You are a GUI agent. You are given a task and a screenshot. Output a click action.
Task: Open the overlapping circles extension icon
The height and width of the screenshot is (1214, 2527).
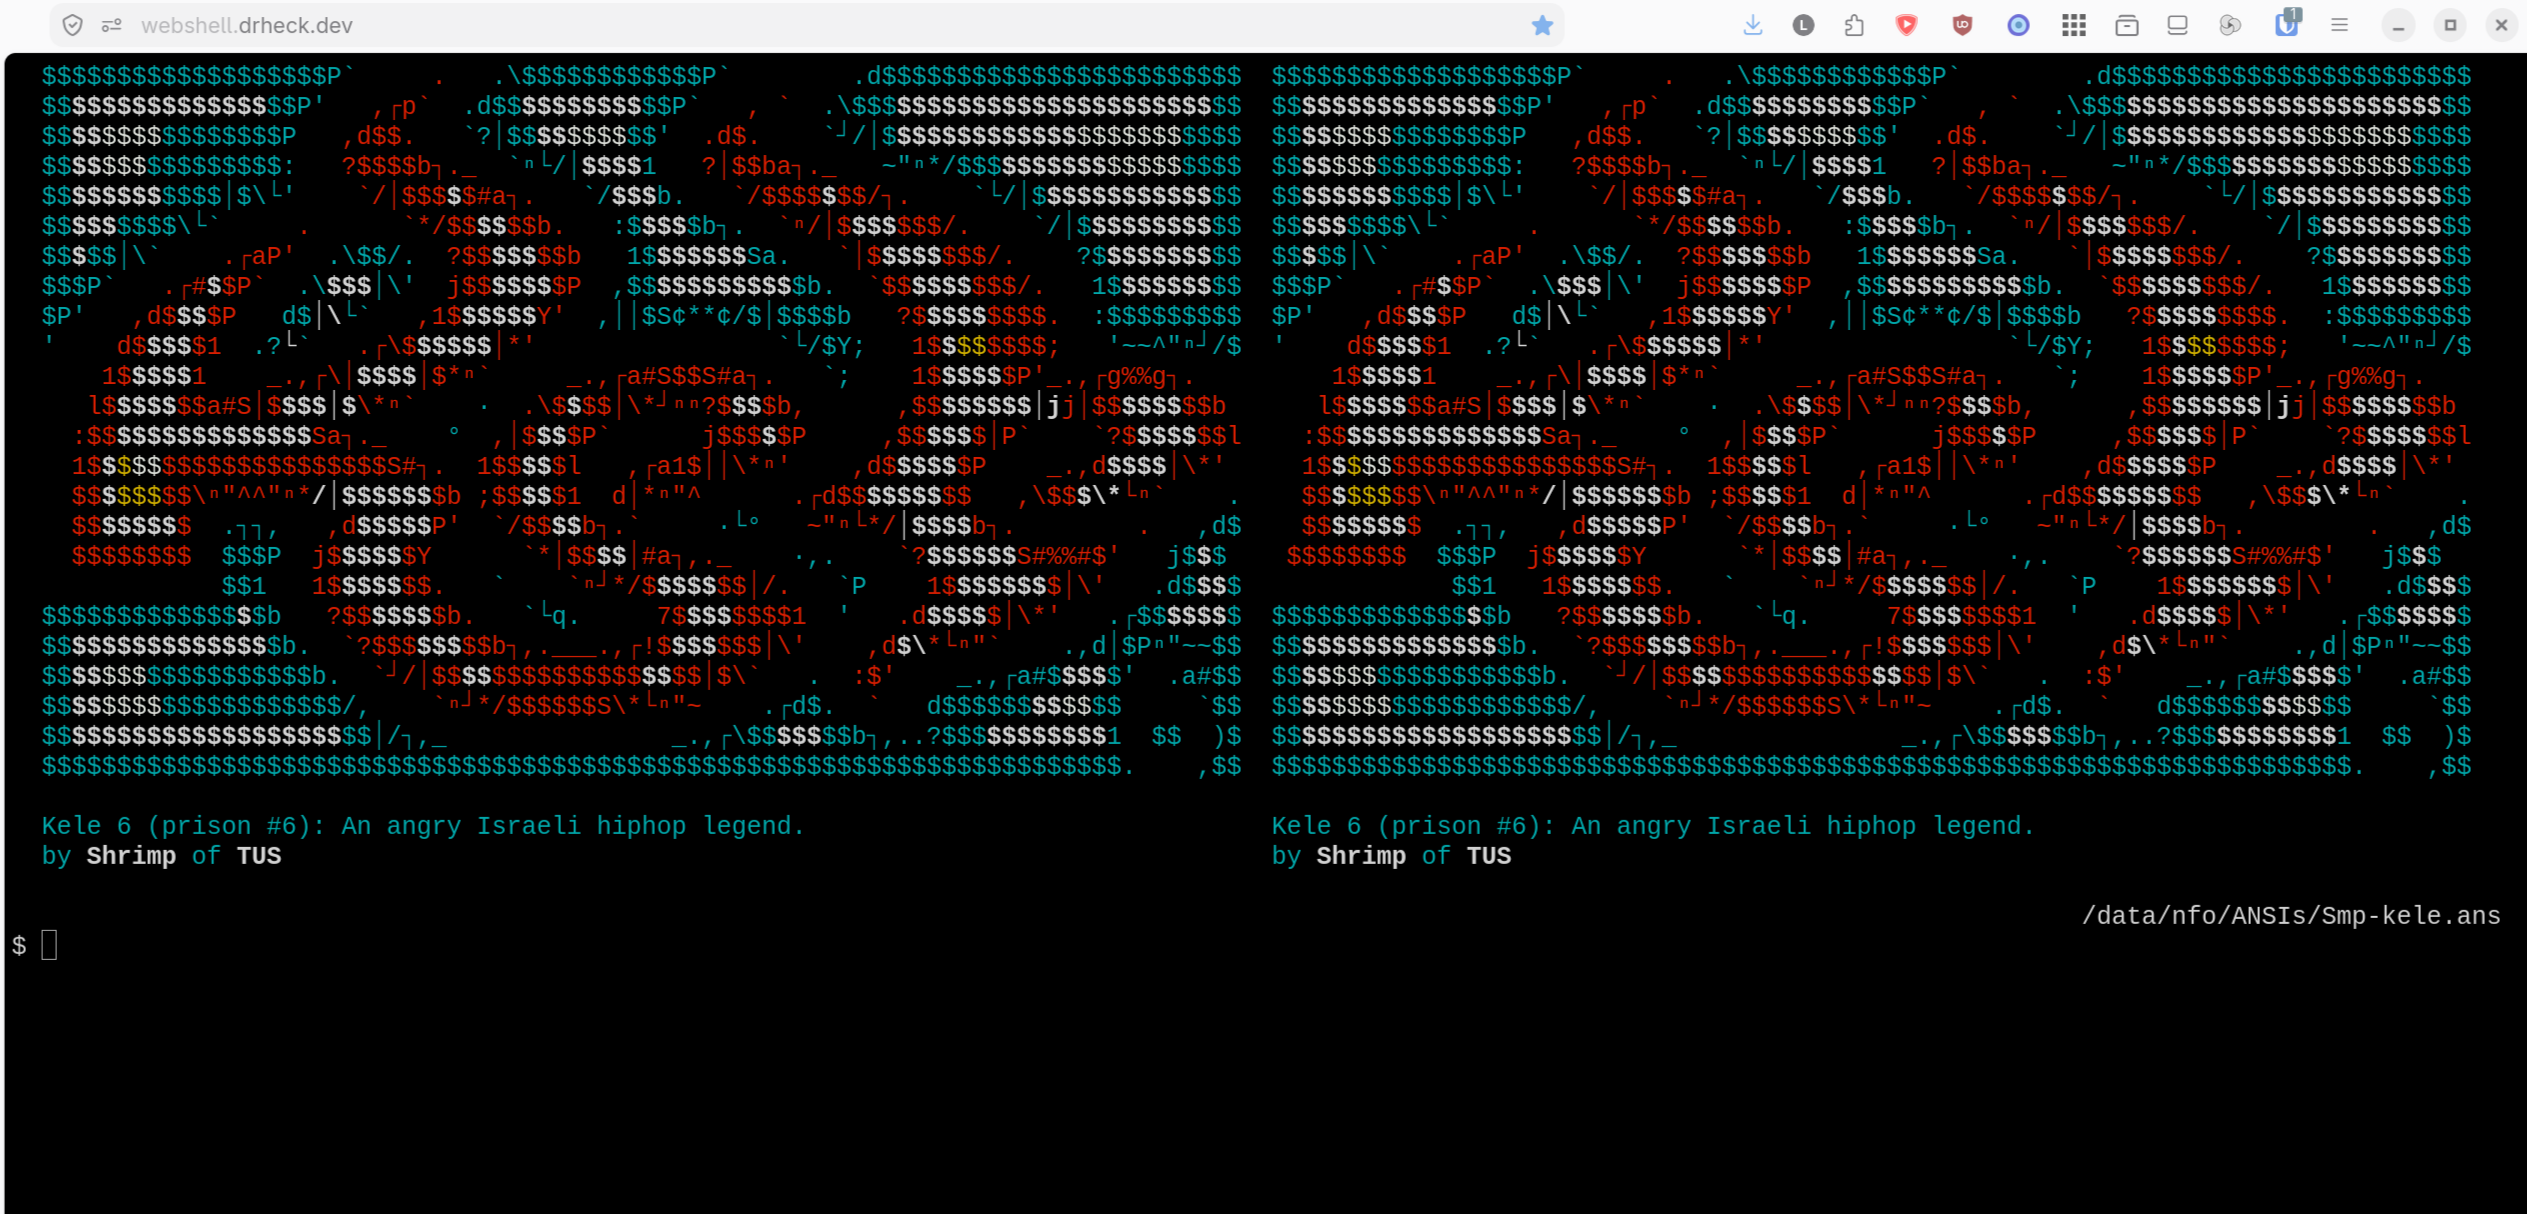[2229, 25]
